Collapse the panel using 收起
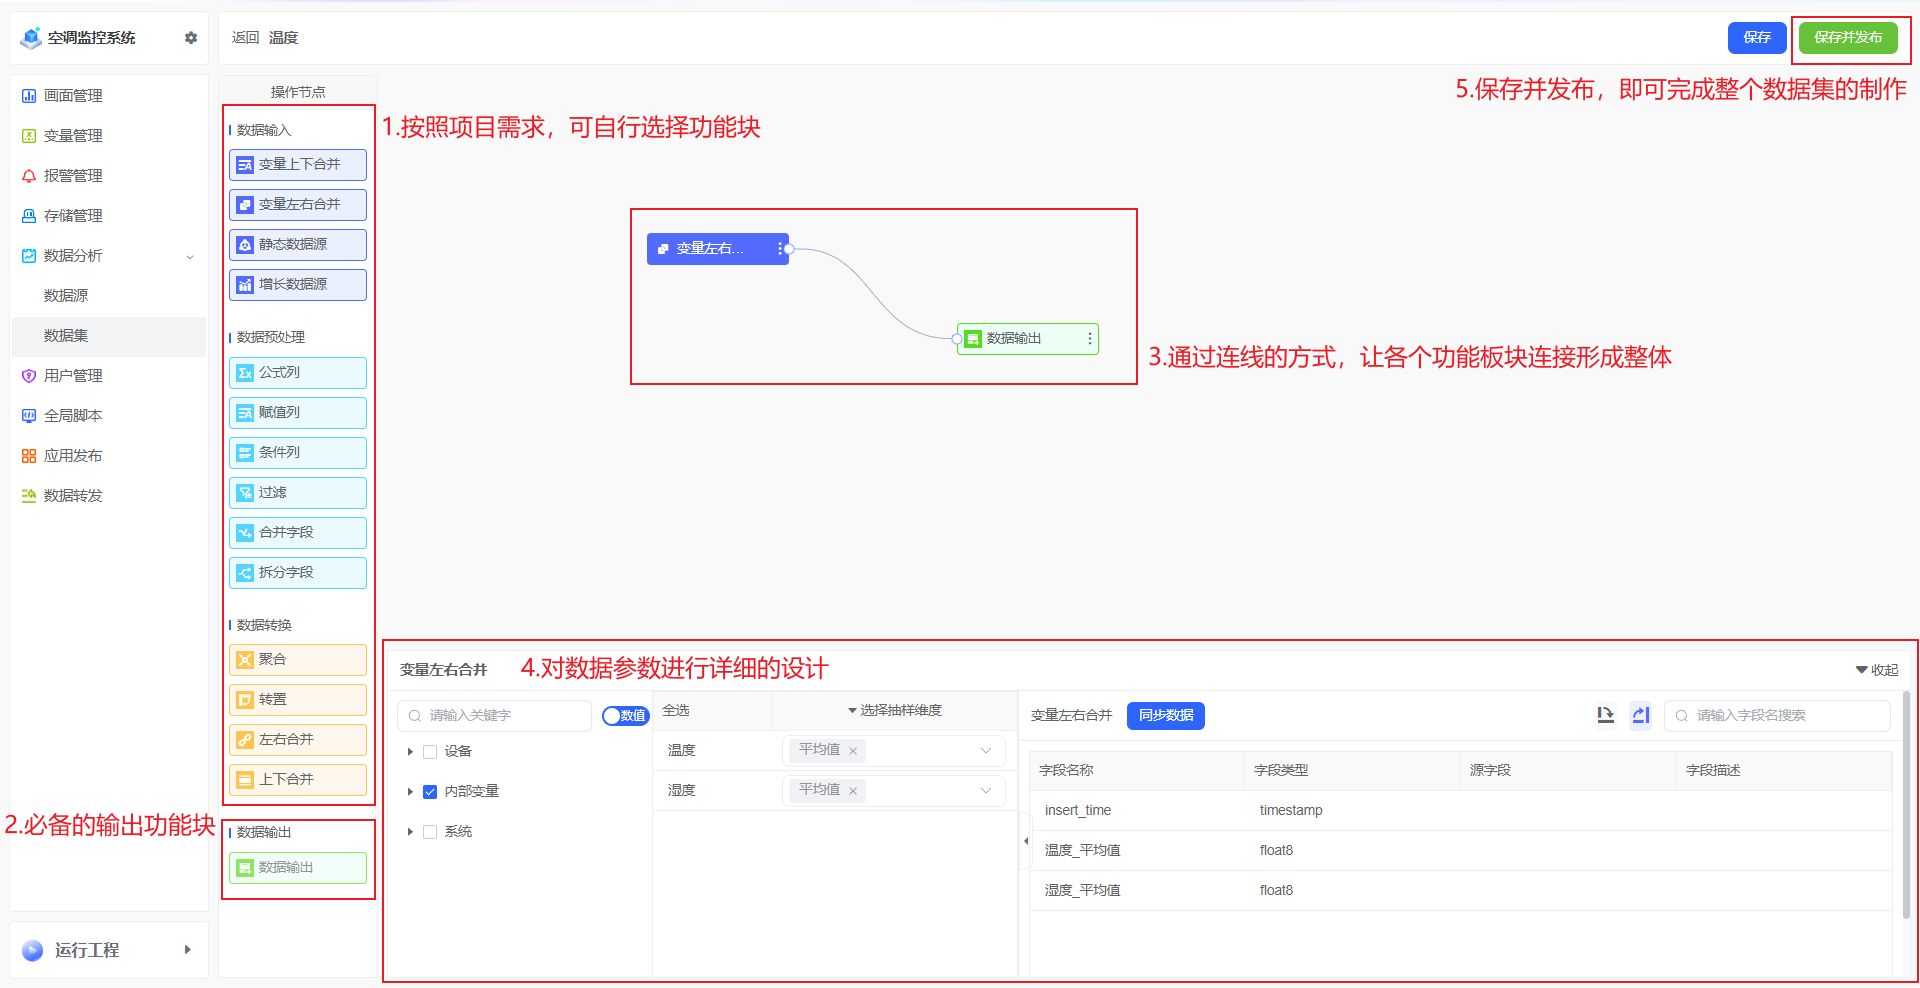This screenshot has width=1920, height=988. tap(1877, 670)
